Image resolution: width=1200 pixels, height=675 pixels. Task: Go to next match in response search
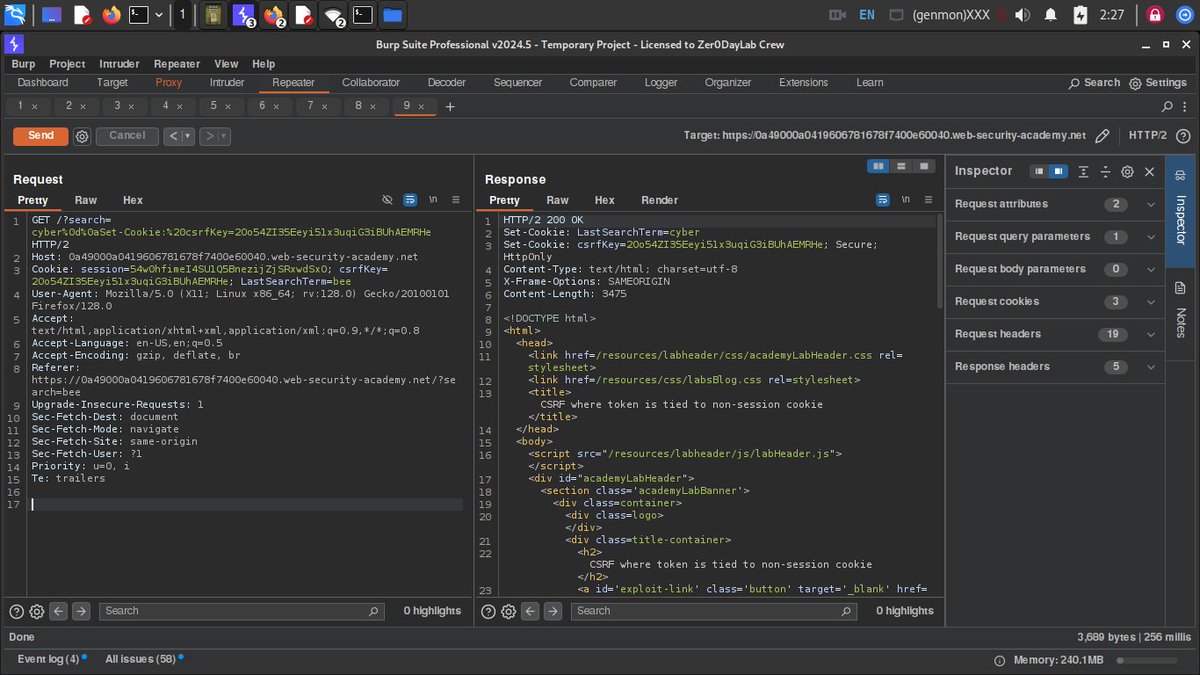(554, 611)
